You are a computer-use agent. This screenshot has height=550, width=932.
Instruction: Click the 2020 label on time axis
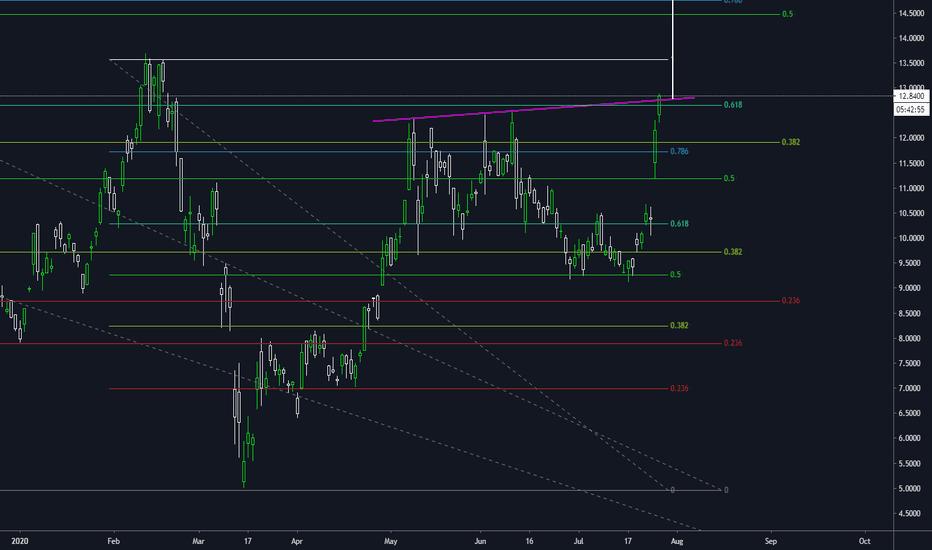point(20,541)
